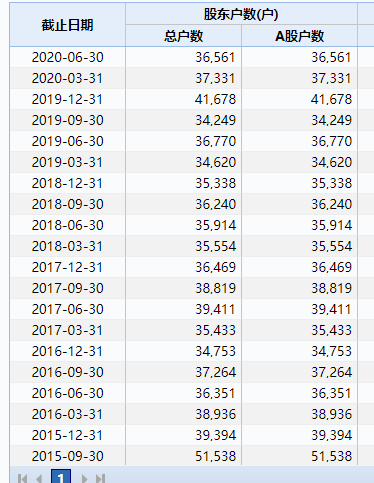Click the 总户数 column header
The height and width of the screenshot is (483, 374).
[x=183, y=36]
